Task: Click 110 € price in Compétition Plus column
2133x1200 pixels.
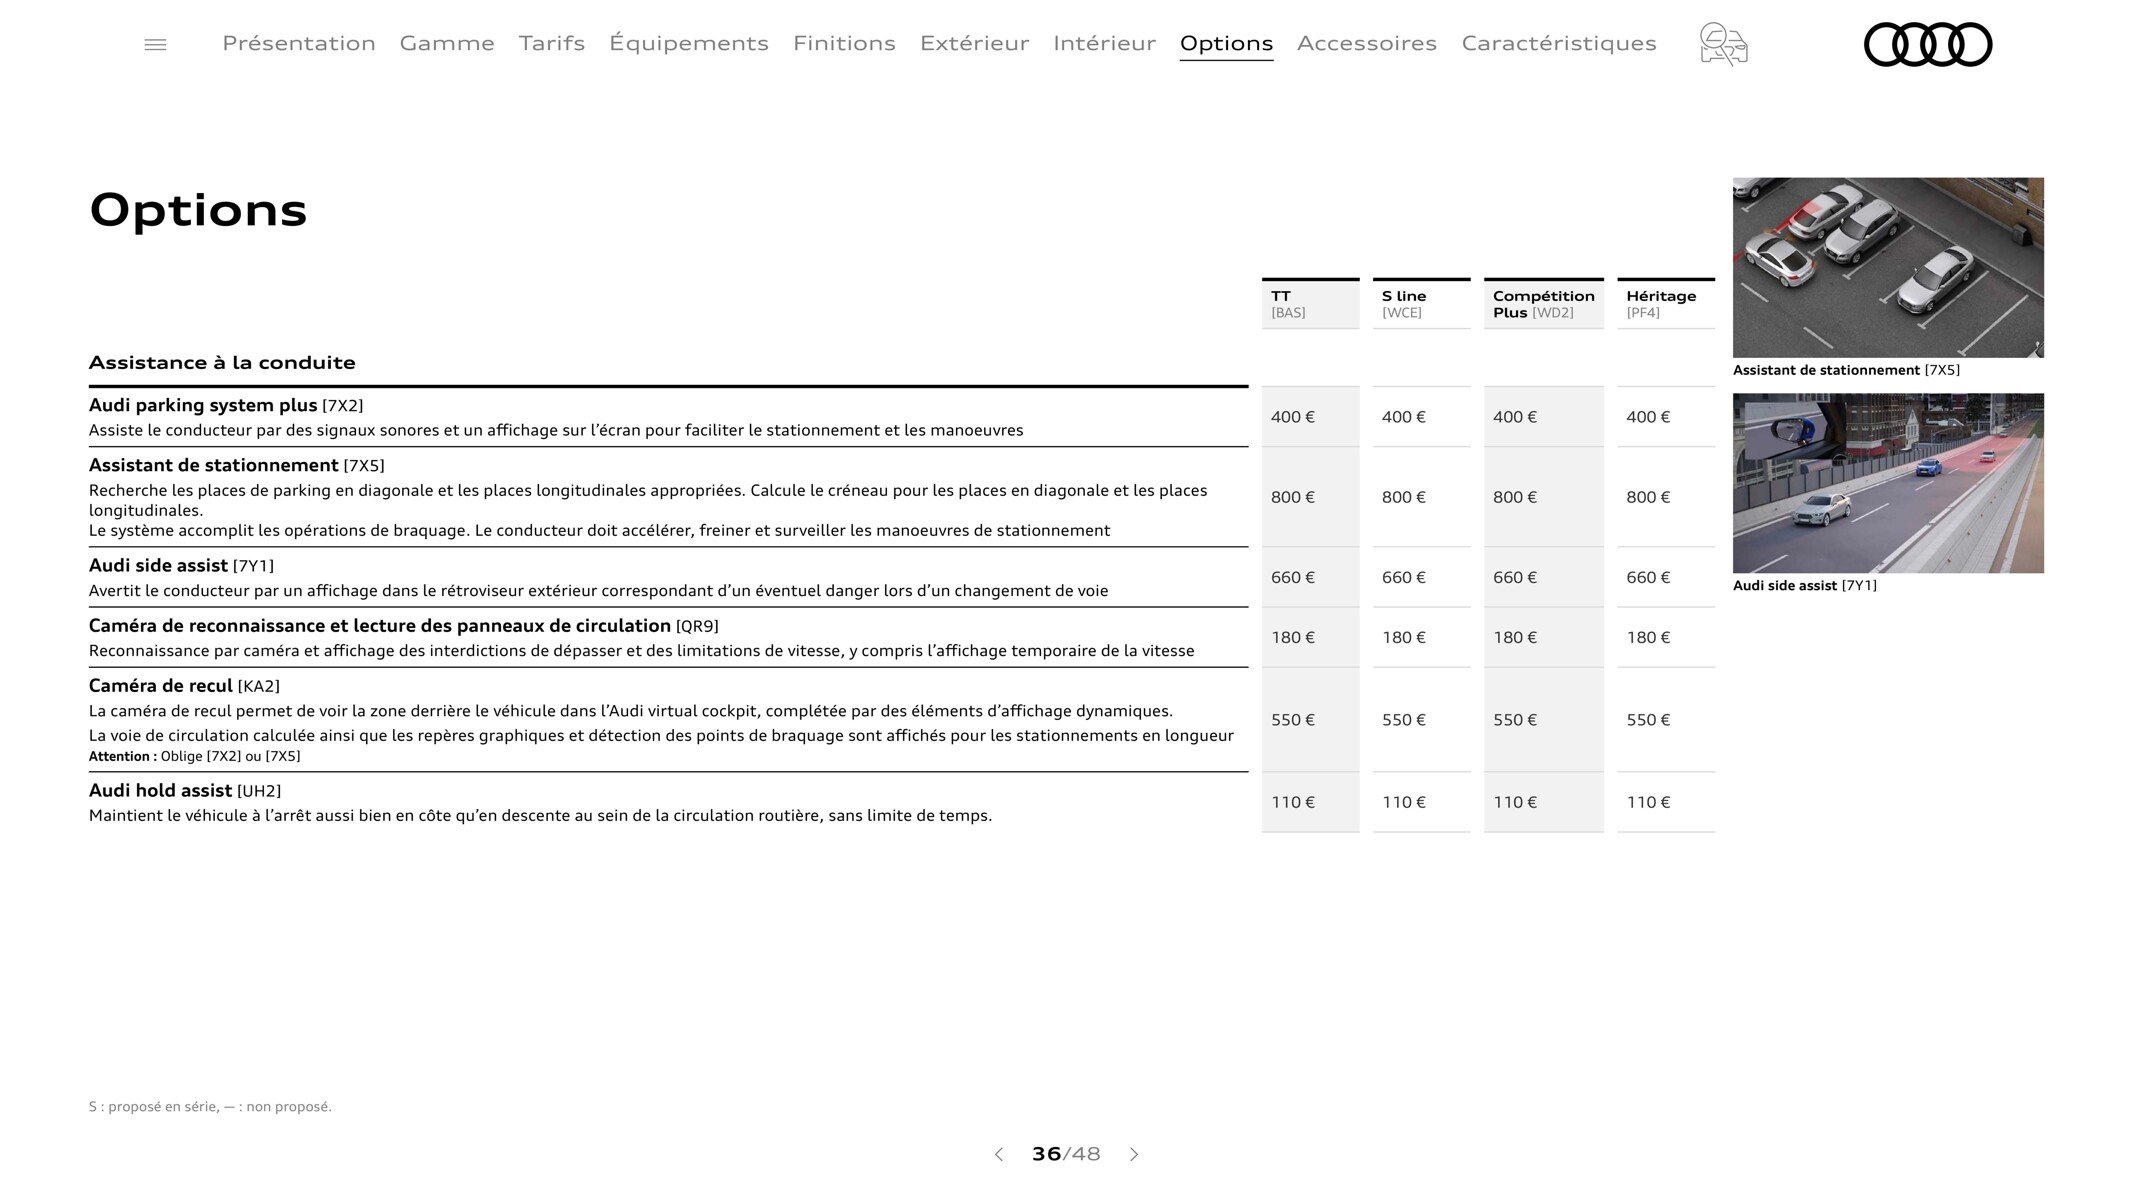Action: 1515,802
